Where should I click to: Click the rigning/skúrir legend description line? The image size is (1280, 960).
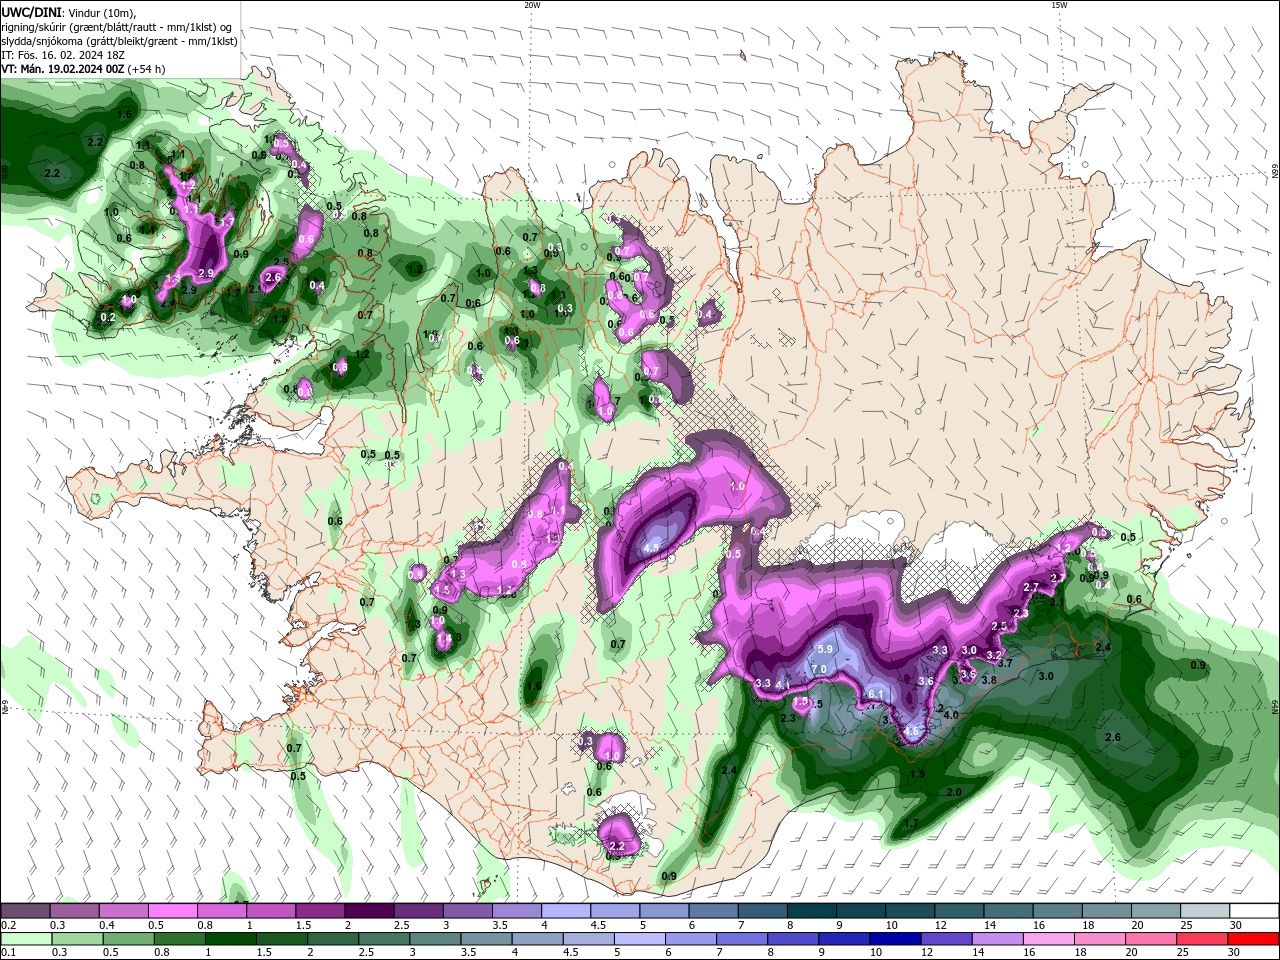[x=116, y=27]
